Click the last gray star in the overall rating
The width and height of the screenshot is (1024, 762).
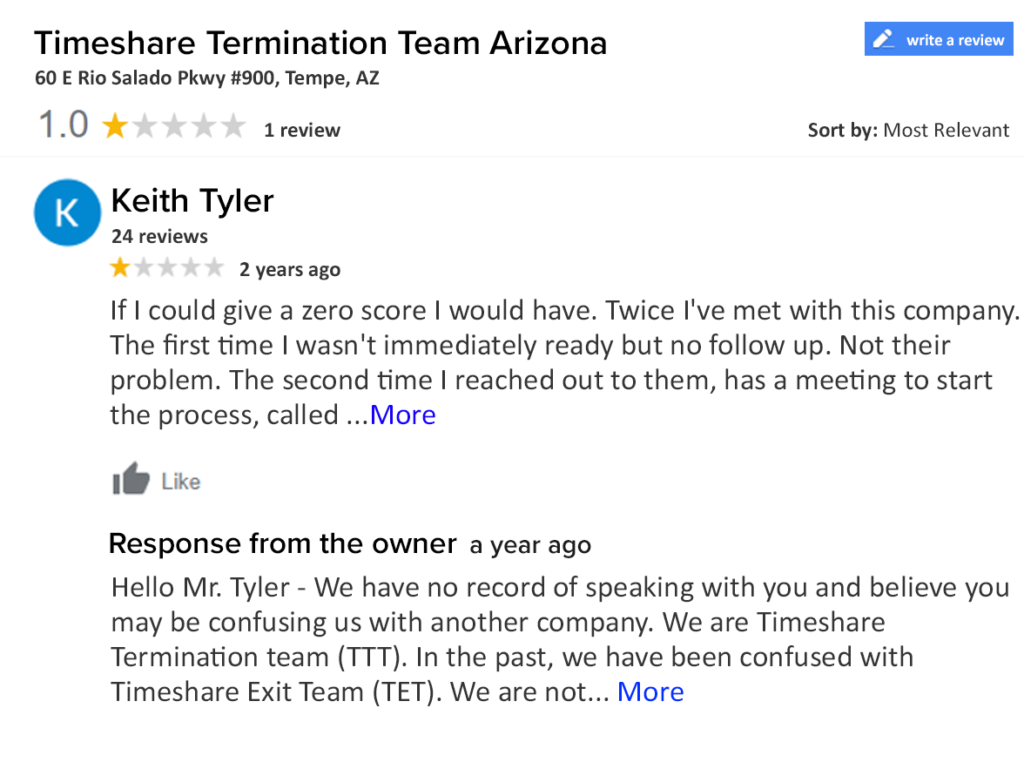pyautogui.click(x=233, y=126)
